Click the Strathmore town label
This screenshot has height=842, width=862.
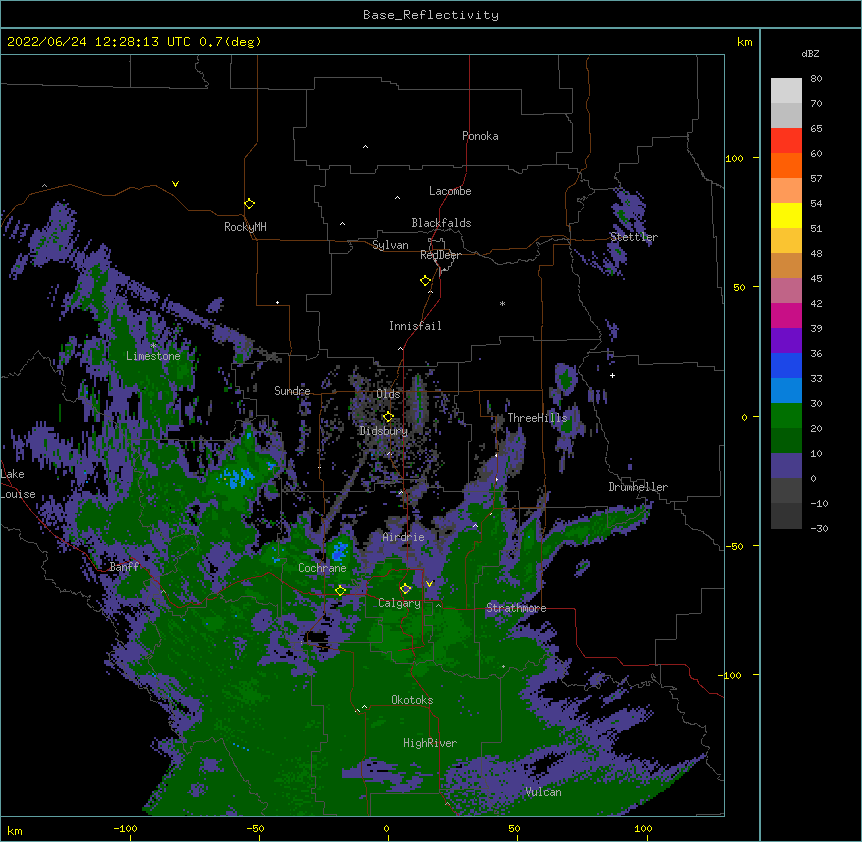click(x=516, y=608)
